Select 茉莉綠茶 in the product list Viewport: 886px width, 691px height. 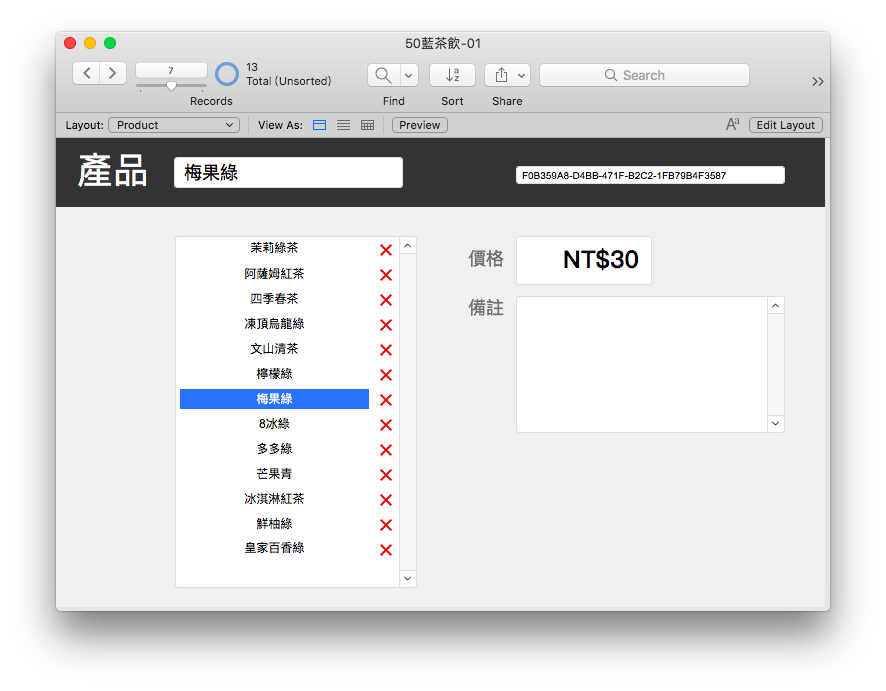tap(274, 248)
